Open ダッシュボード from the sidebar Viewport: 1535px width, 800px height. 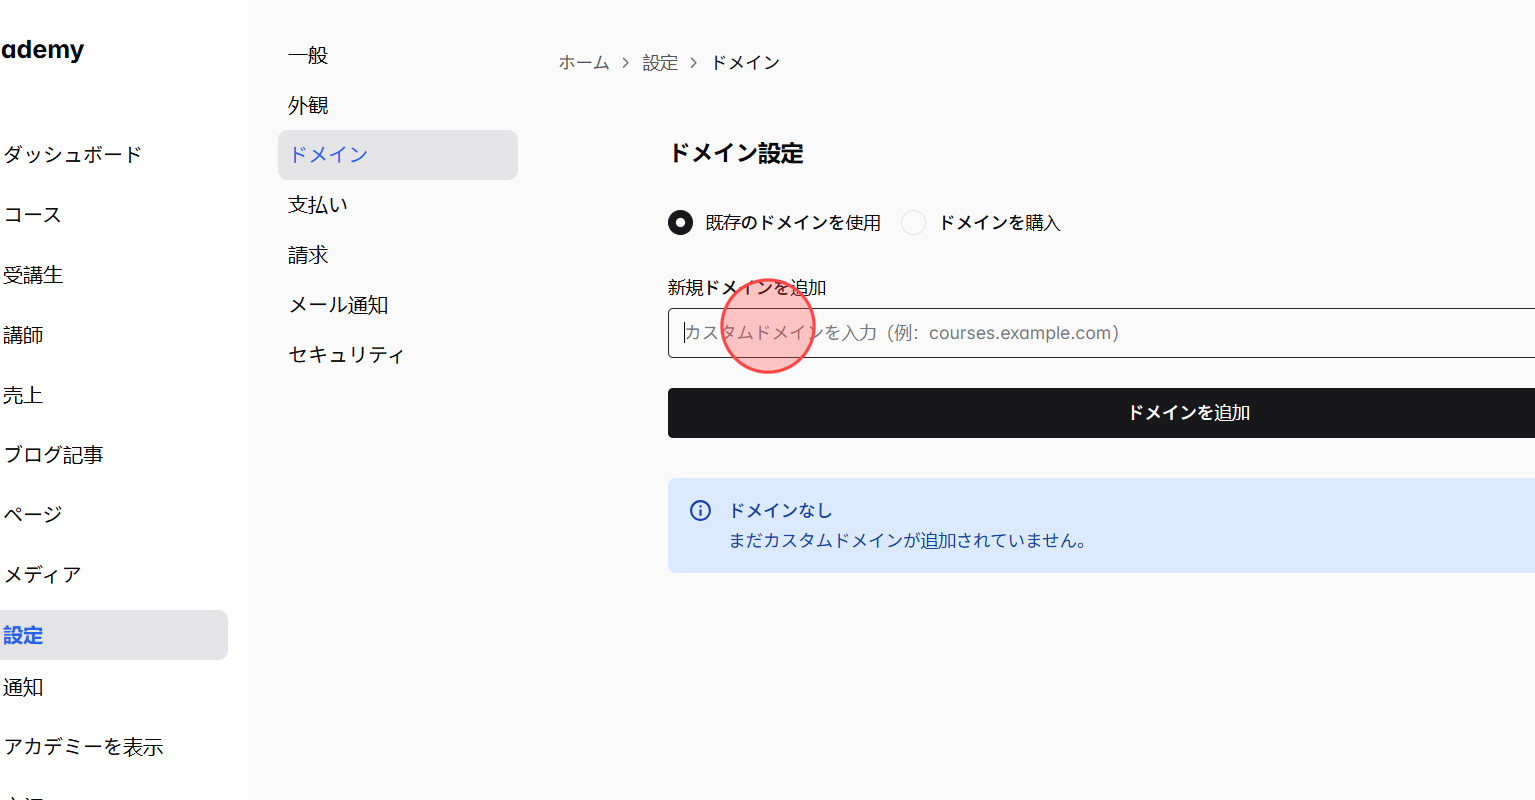click(x=73, y=154)
